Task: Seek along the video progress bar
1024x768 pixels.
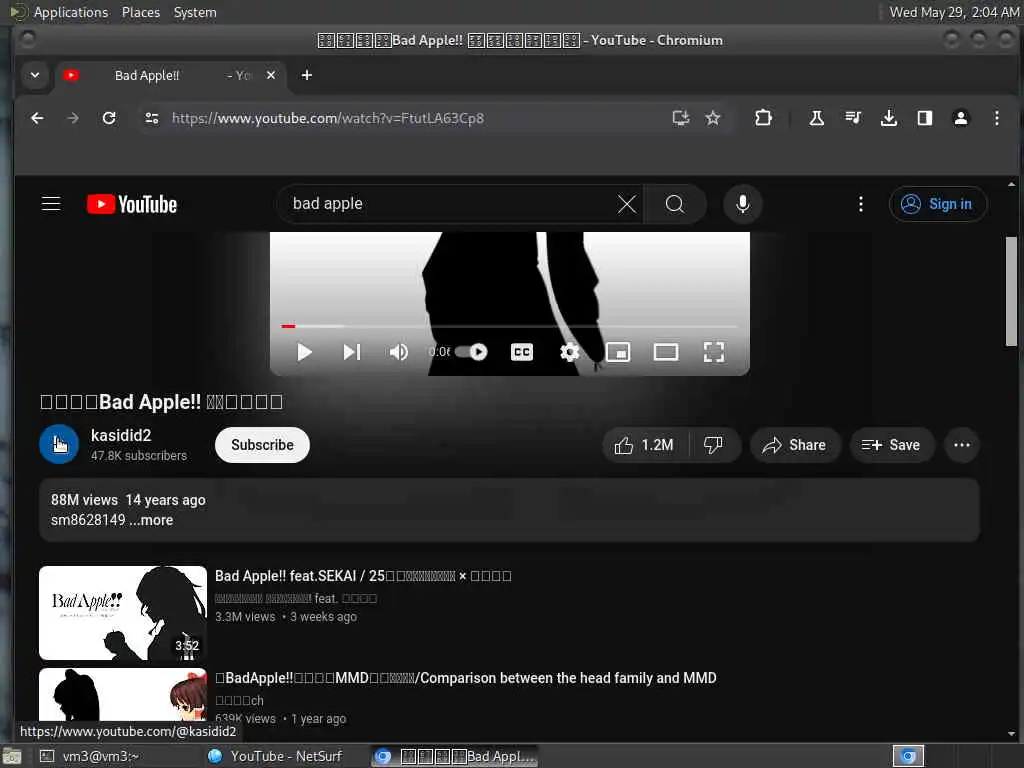Action: tap(509, 325)
